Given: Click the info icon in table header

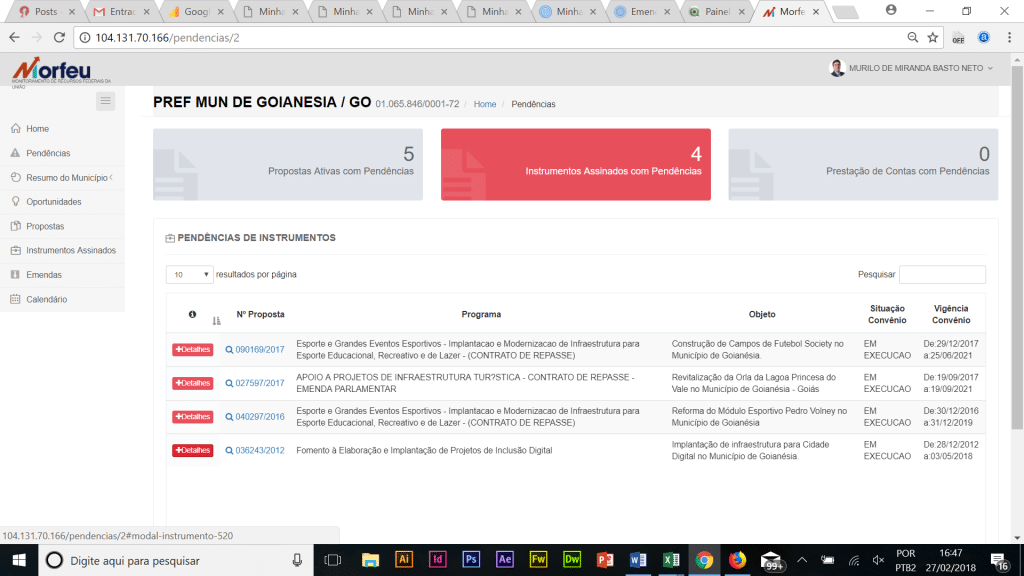Looking at the screenshot, I should (192, 314).
